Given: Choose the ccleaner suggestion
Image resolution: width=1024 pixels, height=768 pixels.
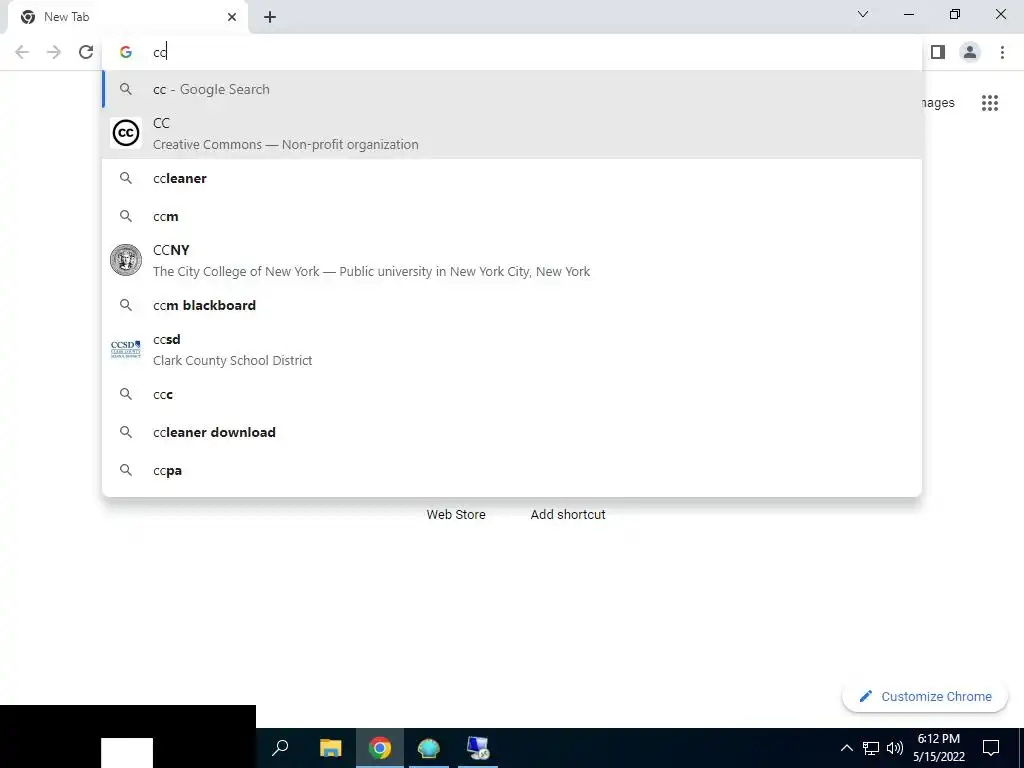Looking at the screenshot, I should (512, 178).
